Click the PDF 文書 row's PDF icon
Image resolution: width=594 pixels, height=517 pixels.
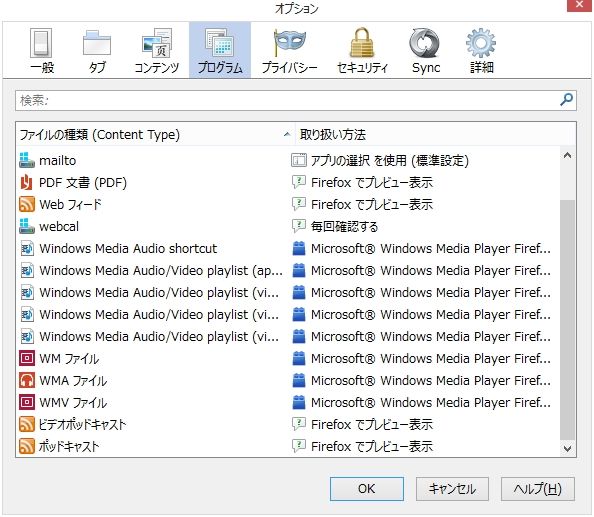(x=27, y=183)
